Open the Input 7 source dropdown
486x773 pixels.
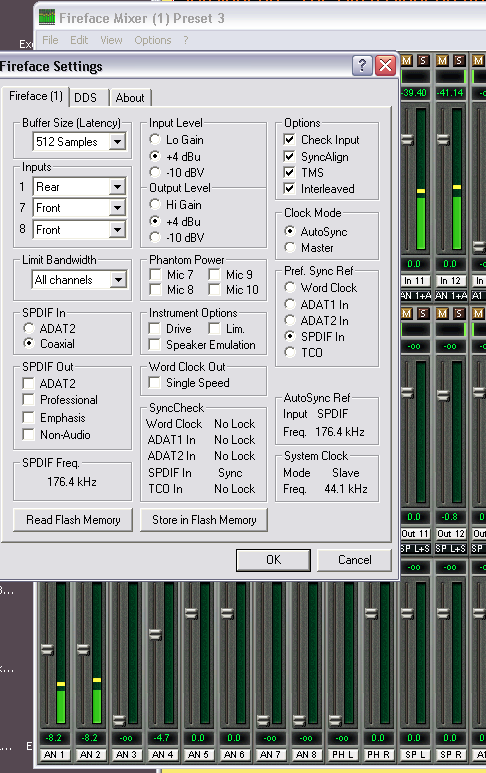pos(117,208)
